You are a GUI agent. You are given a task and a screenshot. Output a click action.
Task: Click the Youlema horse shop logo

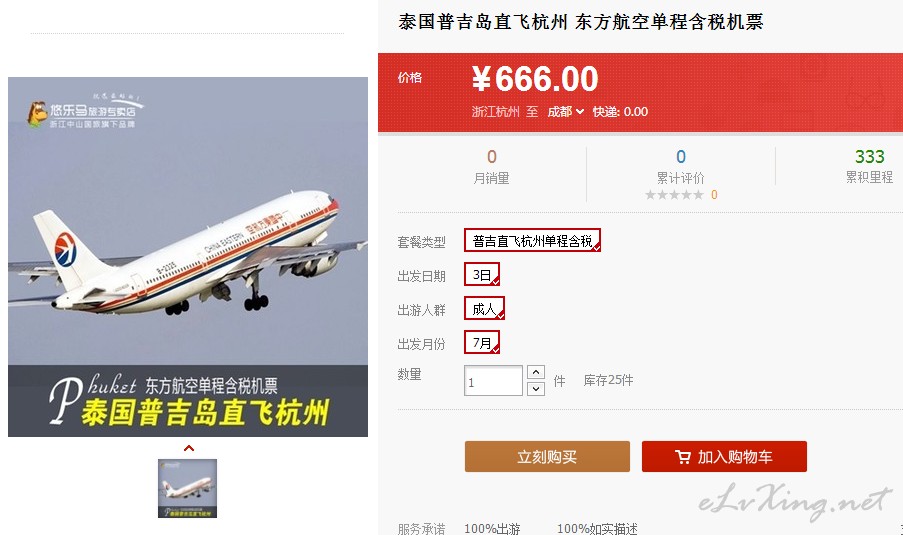(x=37, y=113)
